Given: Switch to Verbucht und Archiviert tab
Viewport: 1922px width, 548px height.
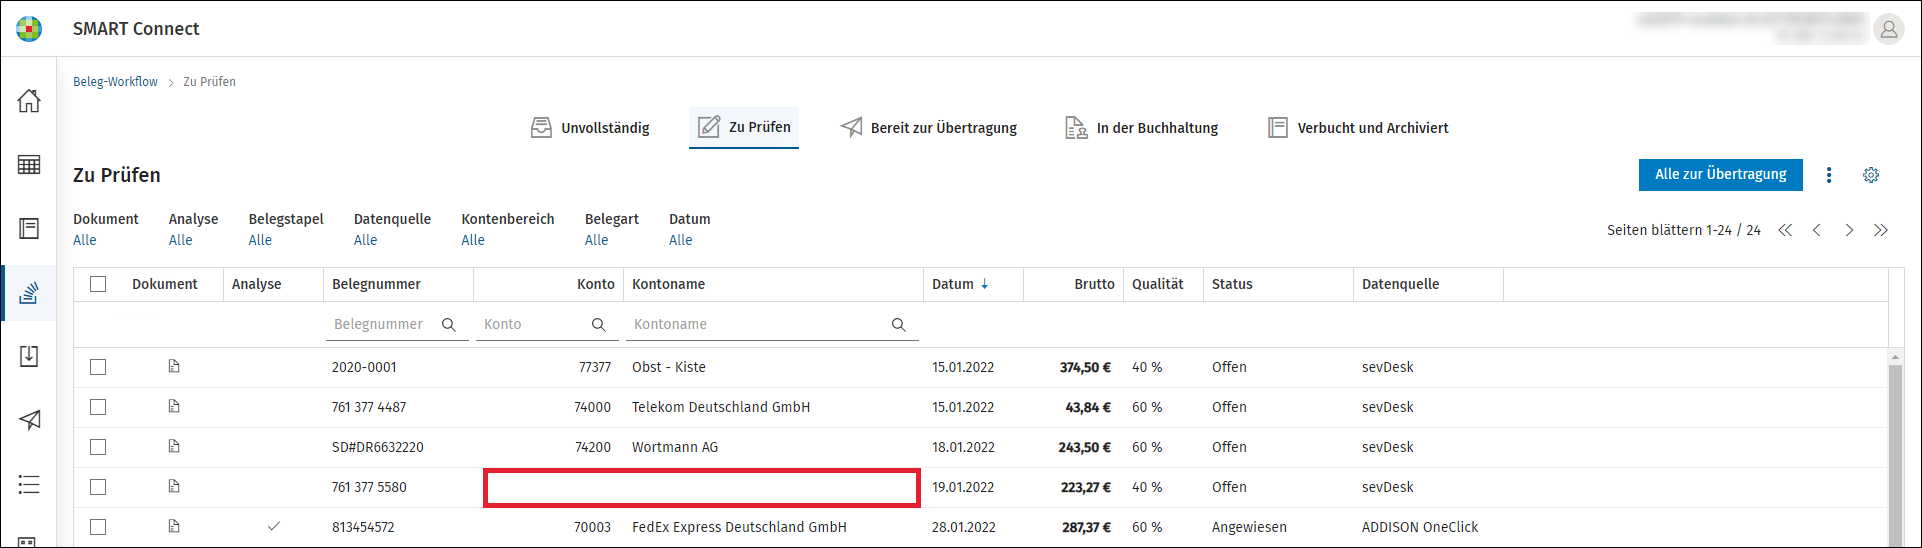Looking at the screenshot, I should point(1358,128).
